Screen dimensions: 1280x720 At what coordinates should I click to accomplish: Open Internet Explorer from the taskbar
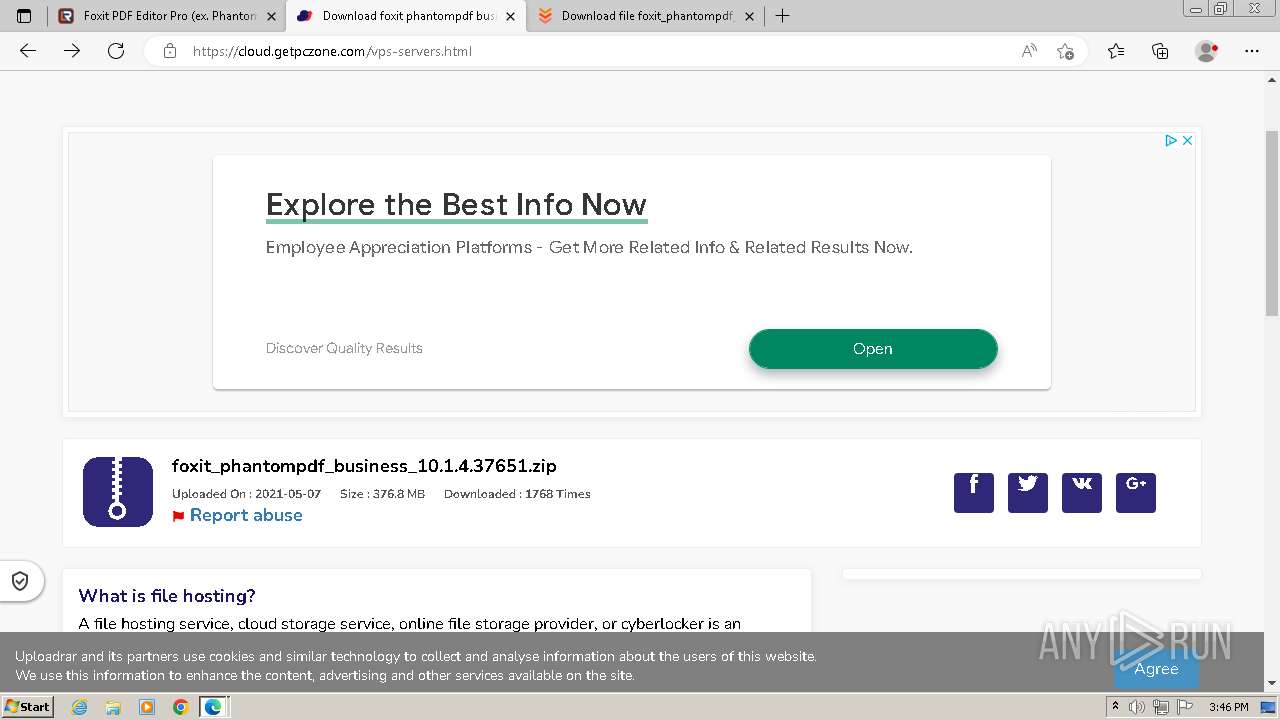[79, 707]
